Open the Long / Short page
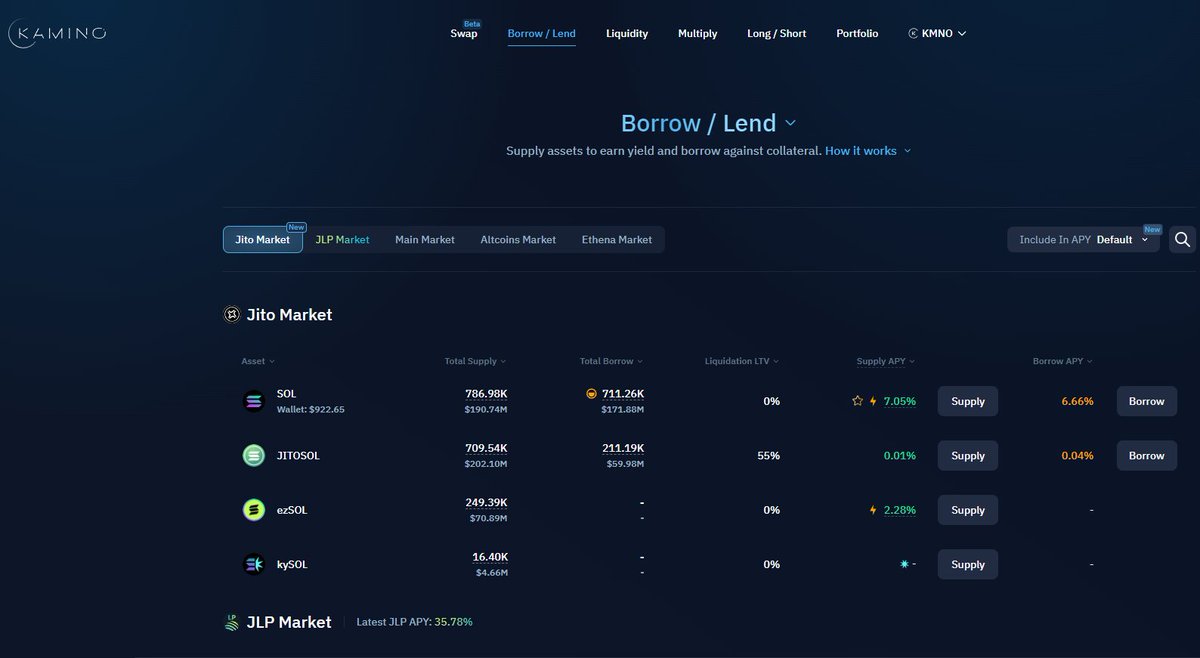Image resolution: width=1200 pixels, height=658 pixels. tap(776, 33)
